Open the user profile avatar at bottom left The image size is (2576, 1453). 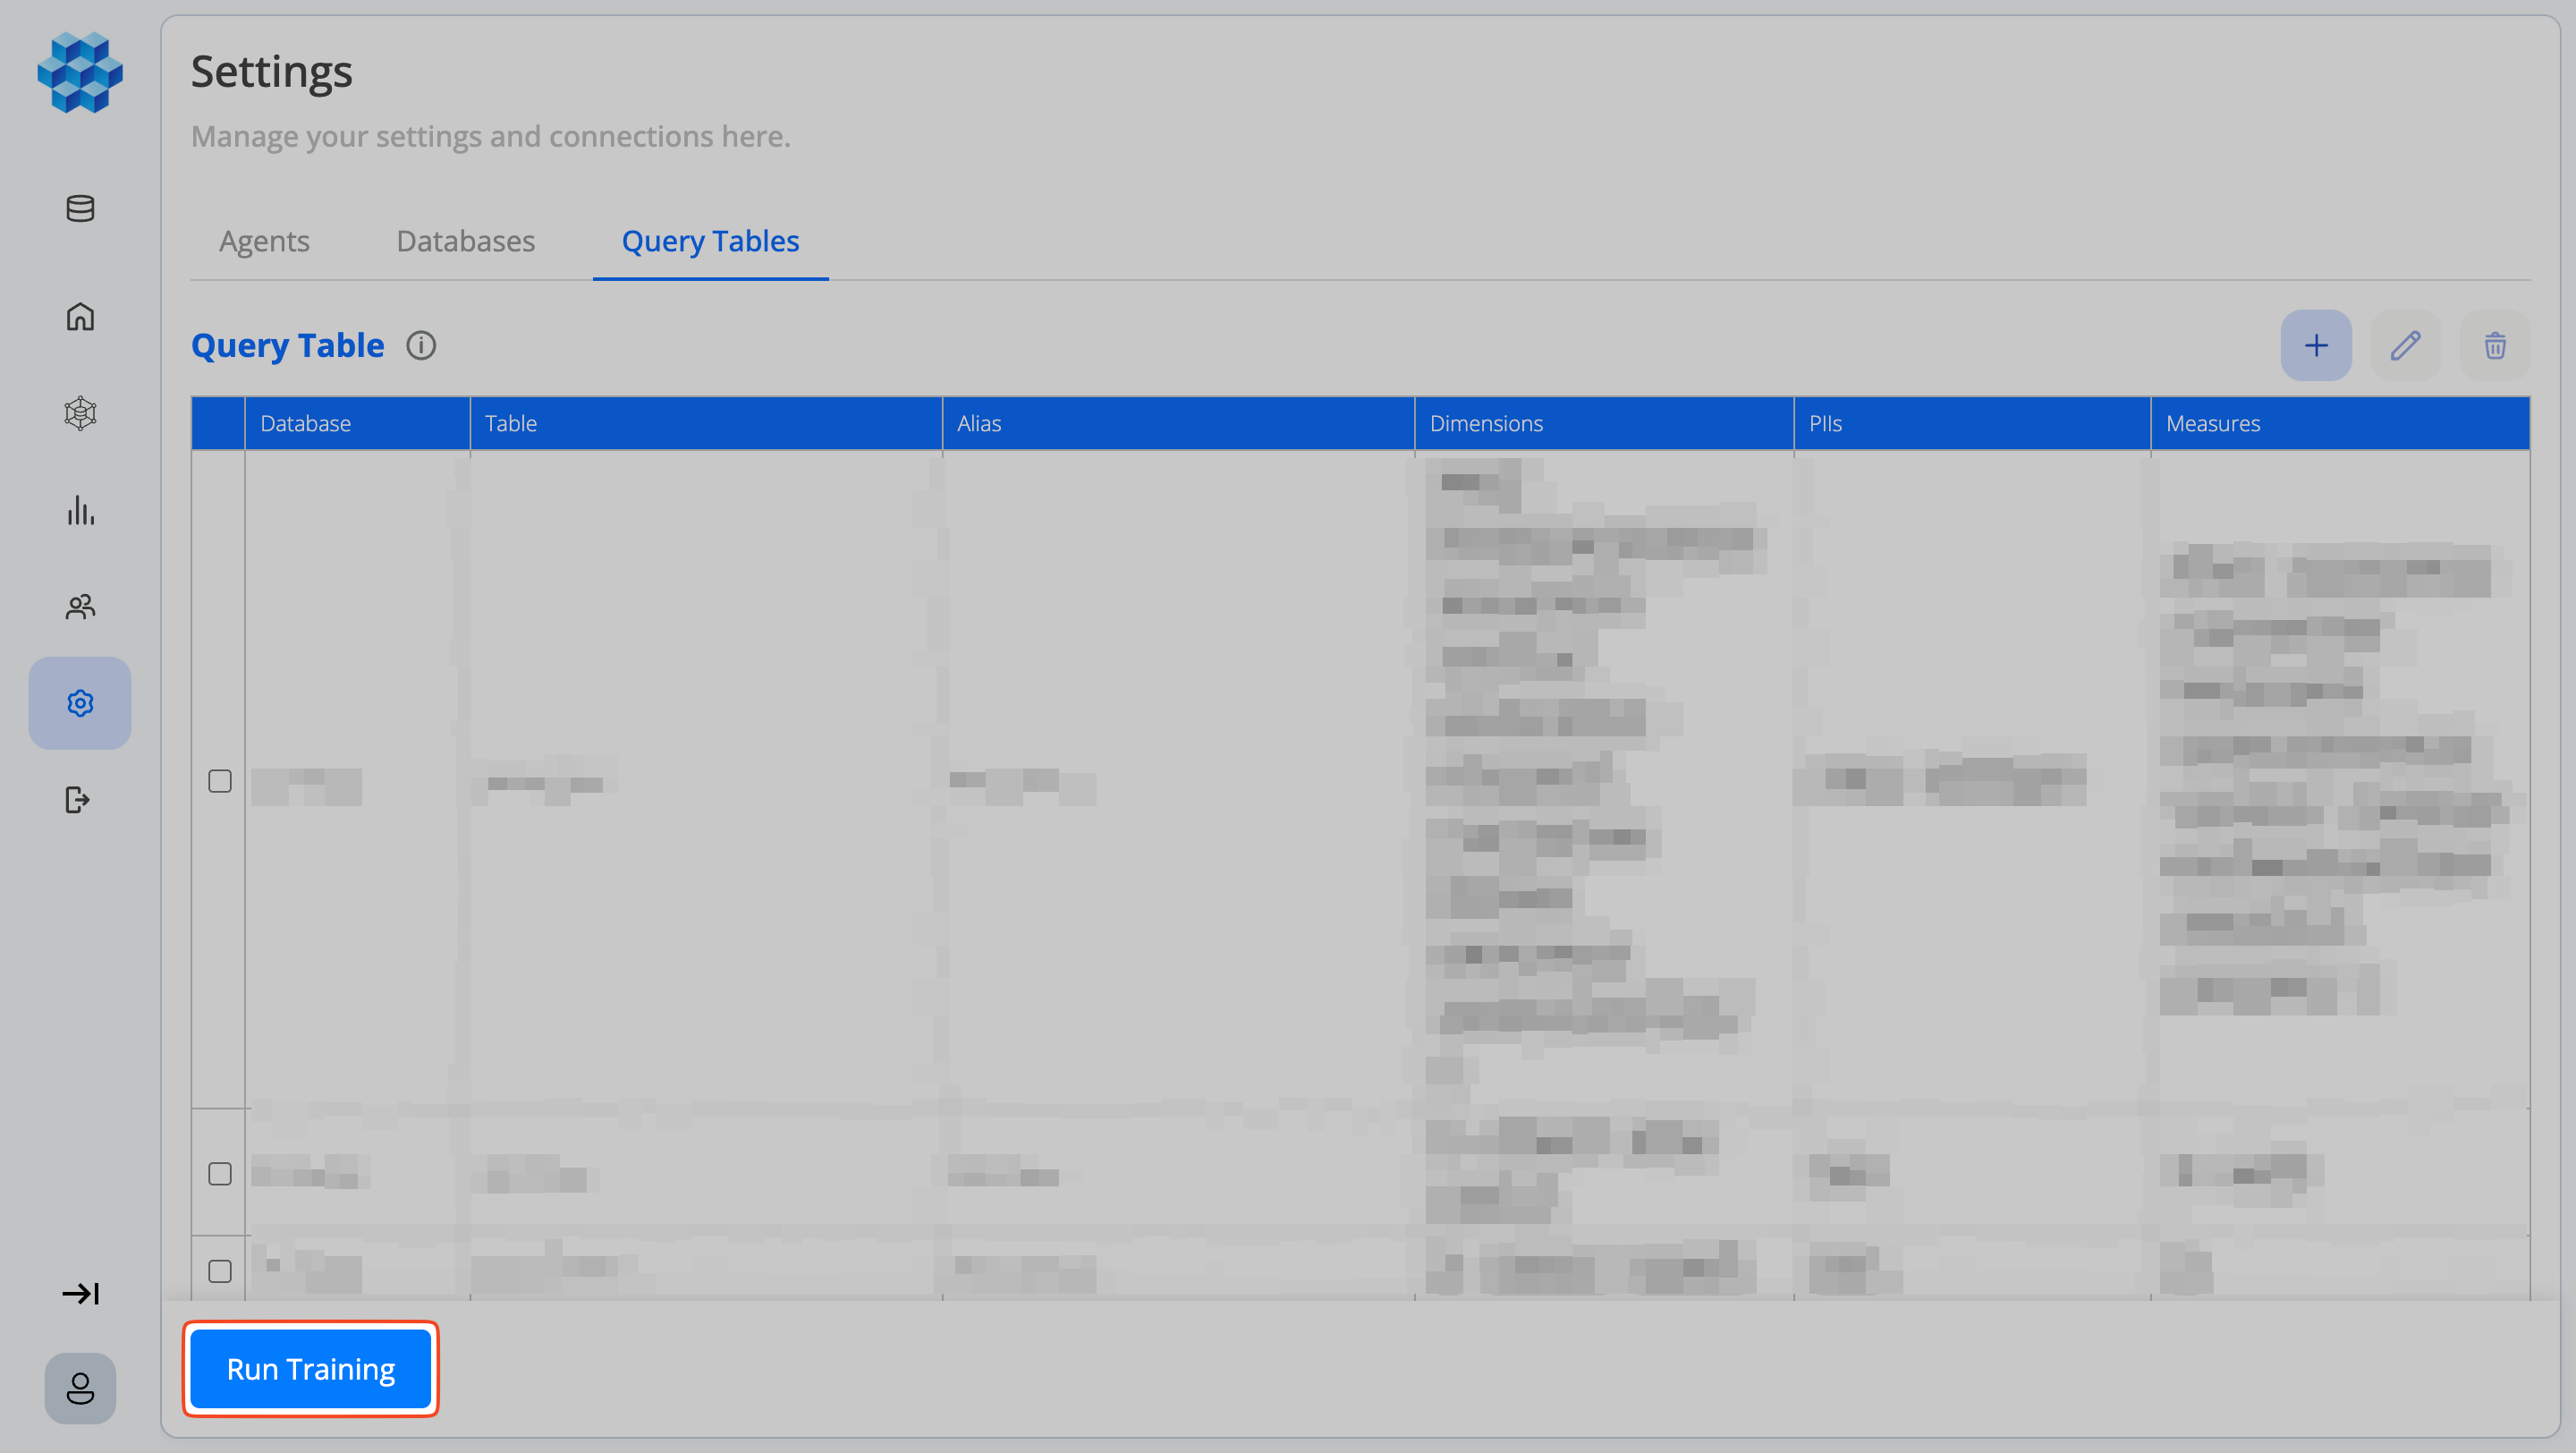[x=80, y=1388]
